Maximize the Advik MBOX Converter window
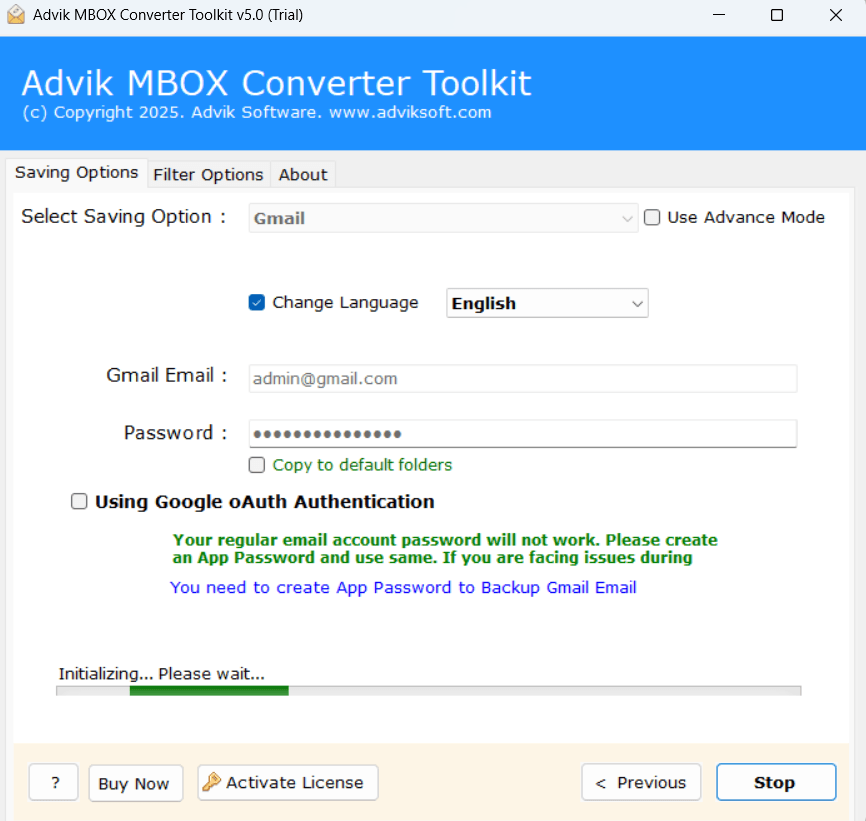This screenshot has width=866, height=821. 777,15
